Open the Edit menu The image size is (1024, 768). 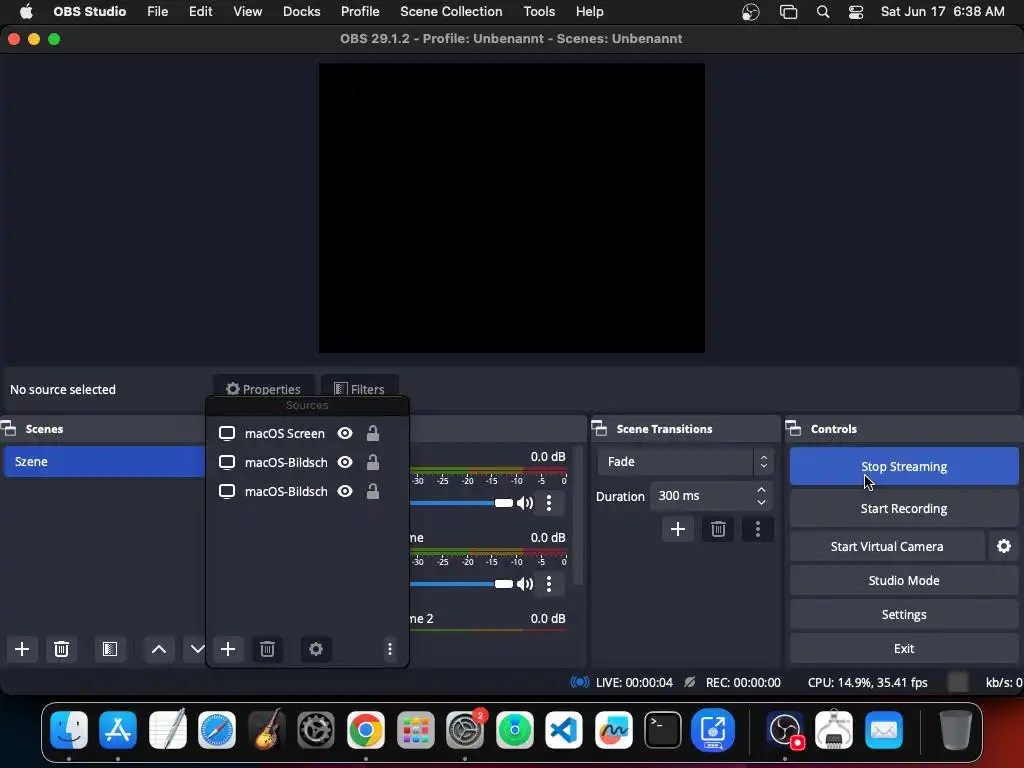(200, 12)
